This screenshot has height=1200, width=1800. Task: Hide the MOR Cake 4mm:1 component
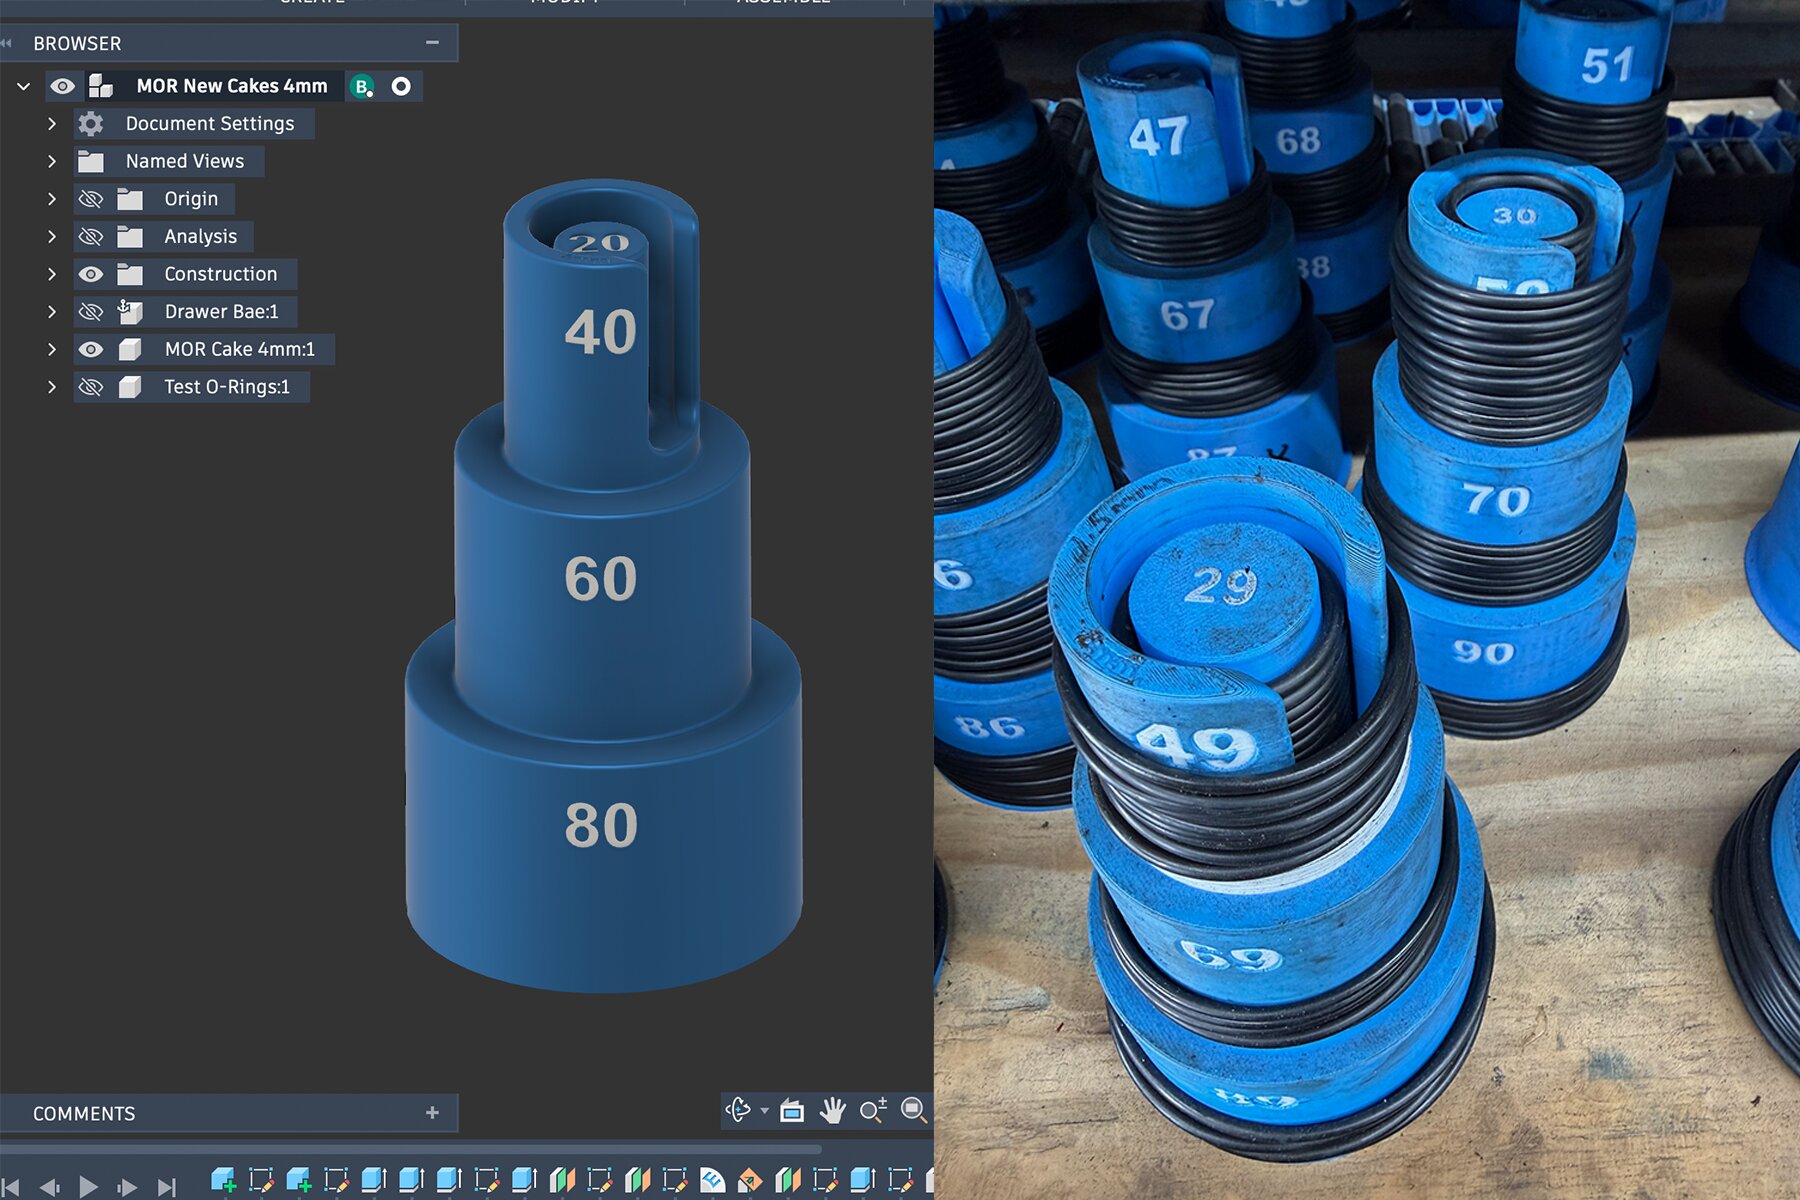tap(91, 349)
